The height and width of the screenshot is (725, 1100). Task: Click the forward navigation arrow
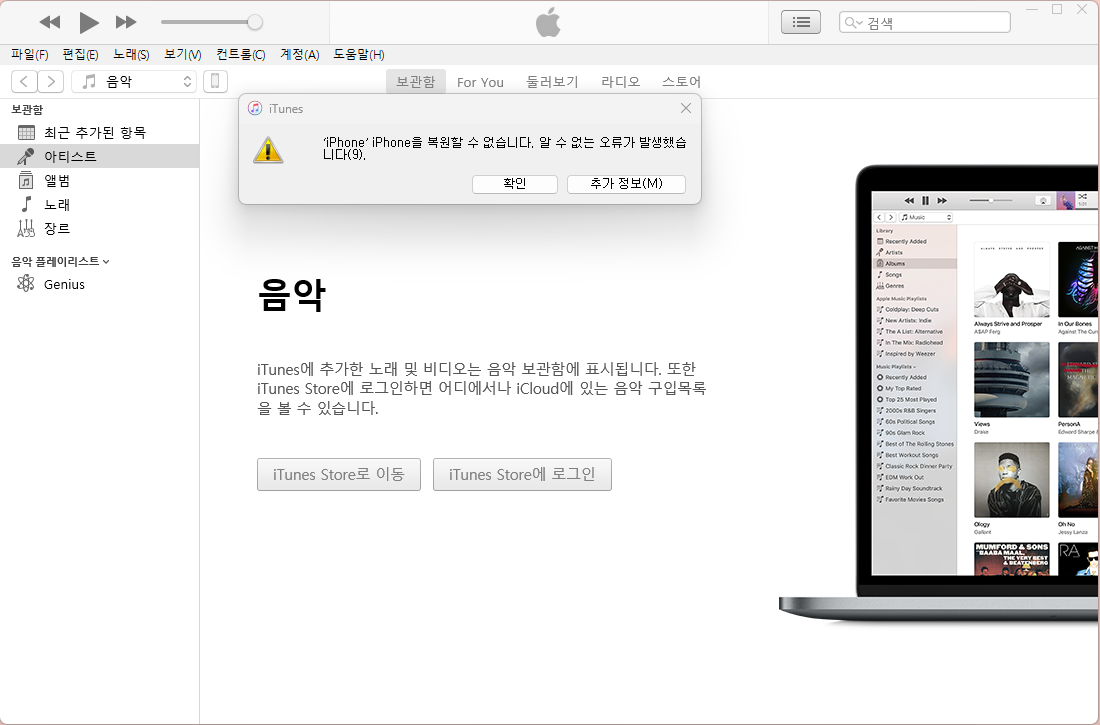click(x=51, y=81)
